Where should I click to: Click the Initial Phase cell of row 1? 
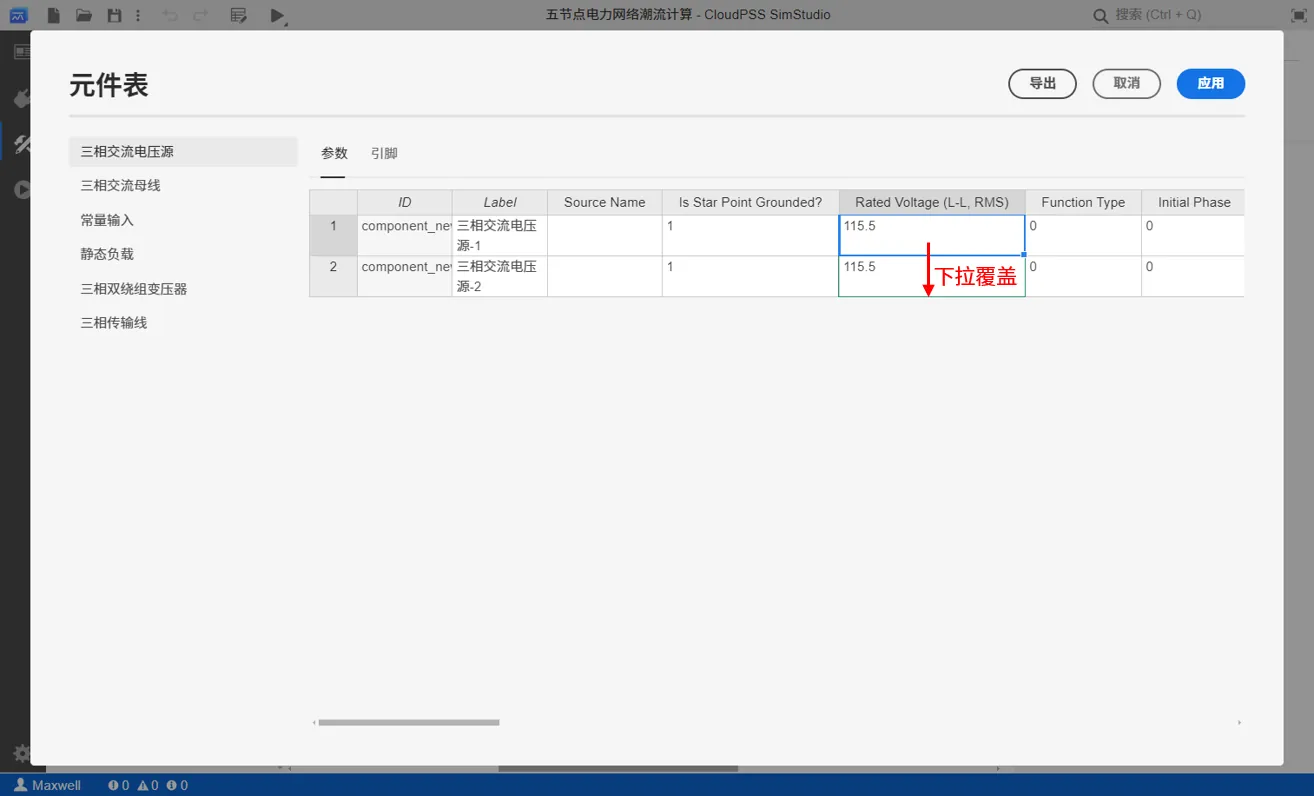point(1193,236)
